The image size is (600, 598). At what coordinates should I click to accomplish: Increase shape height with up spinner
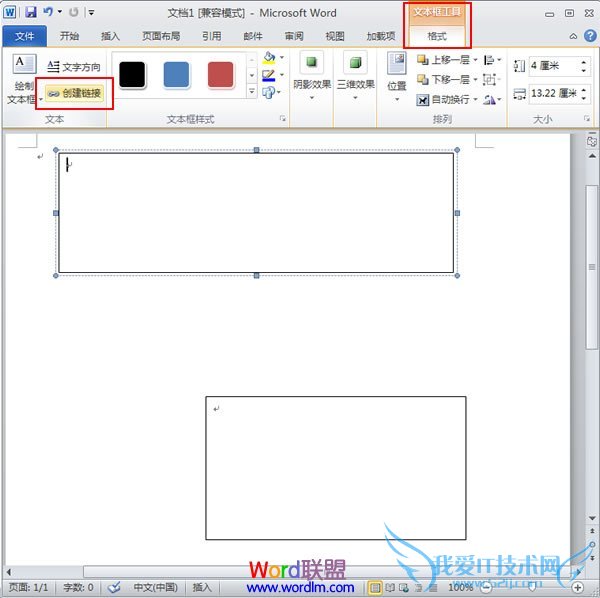[x=584, y=62]
